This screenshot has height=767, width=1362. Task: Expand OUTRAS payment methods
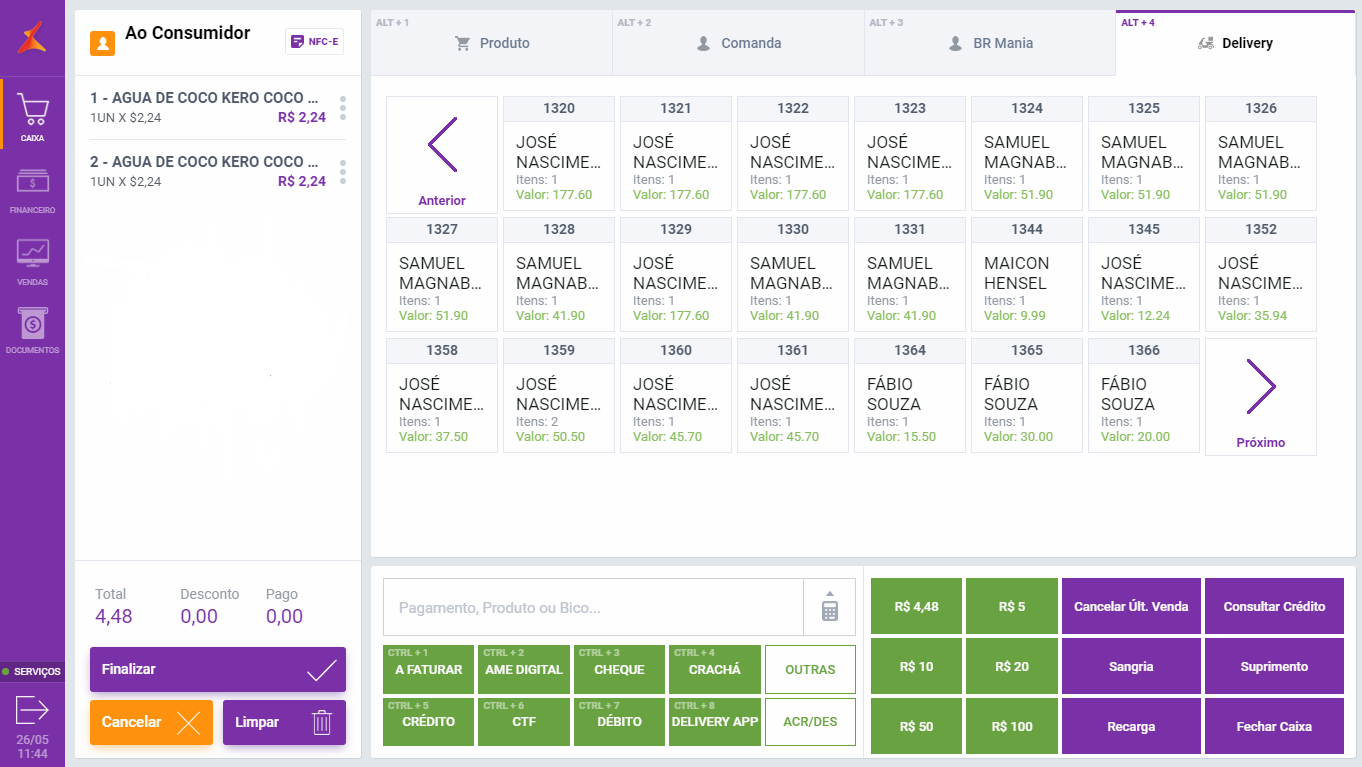(x=810, y=669)
